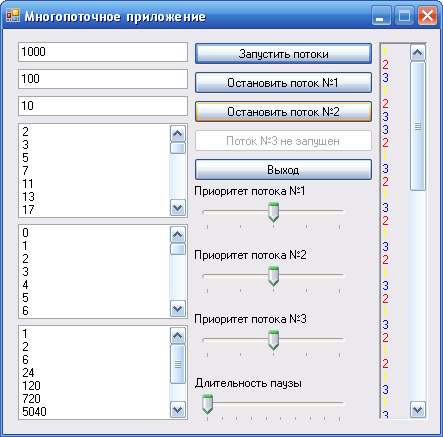This screenshot has height=437, width=443.
Task: Focus the input field containing 10
Action: pyautogui.click(x=103, y=106)
